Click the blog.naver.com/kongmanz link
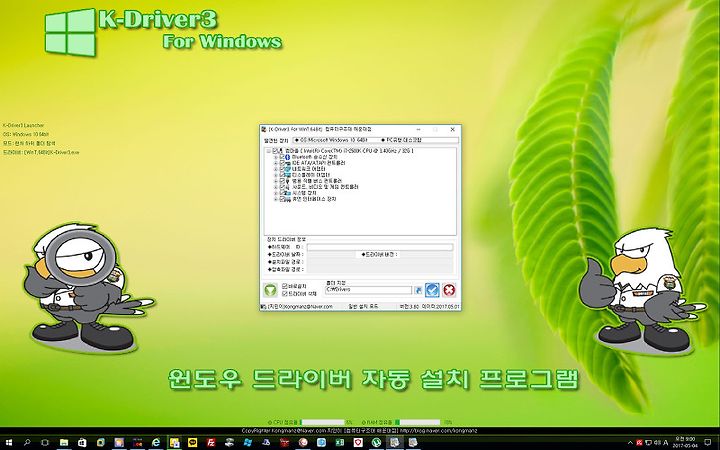 click(x=439, y=431)
